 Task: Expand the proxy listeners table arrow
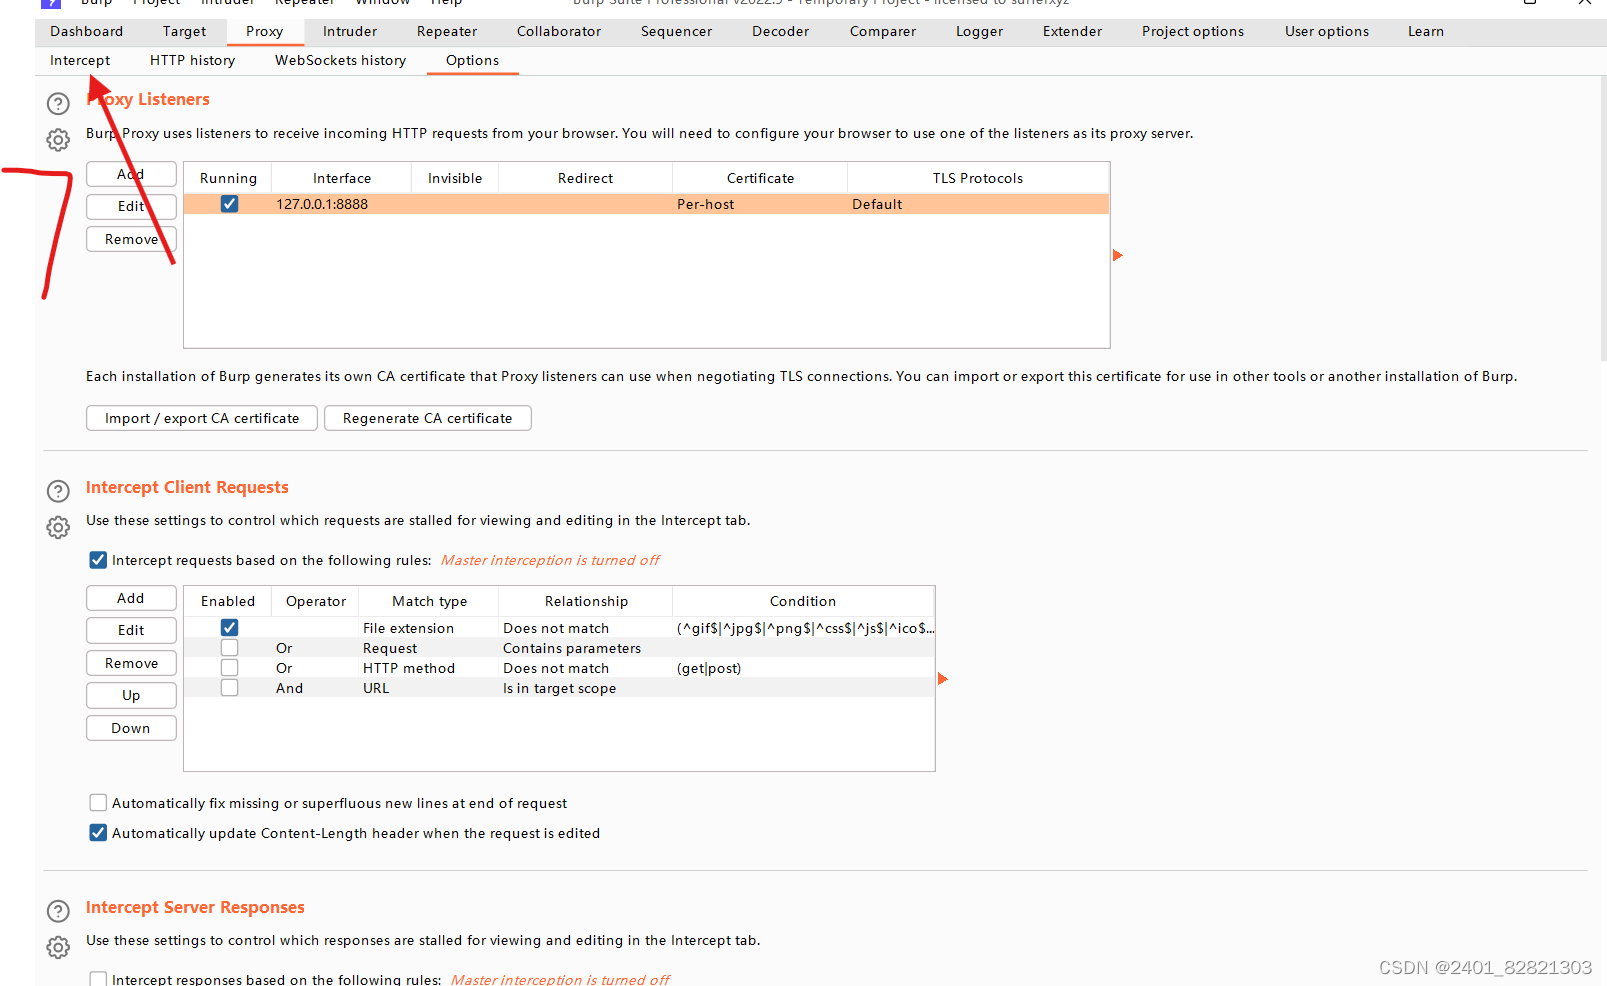(1118, 255)
